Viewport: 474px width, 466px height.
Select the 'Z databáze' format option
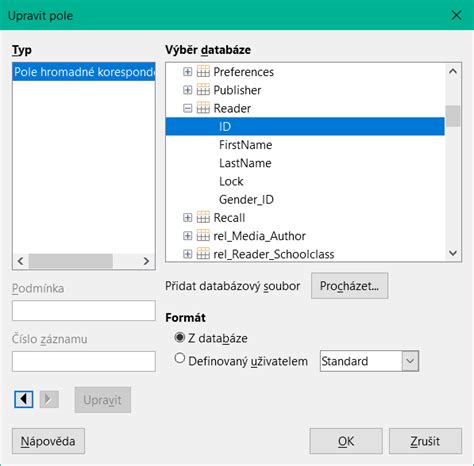tap(179, 338)
